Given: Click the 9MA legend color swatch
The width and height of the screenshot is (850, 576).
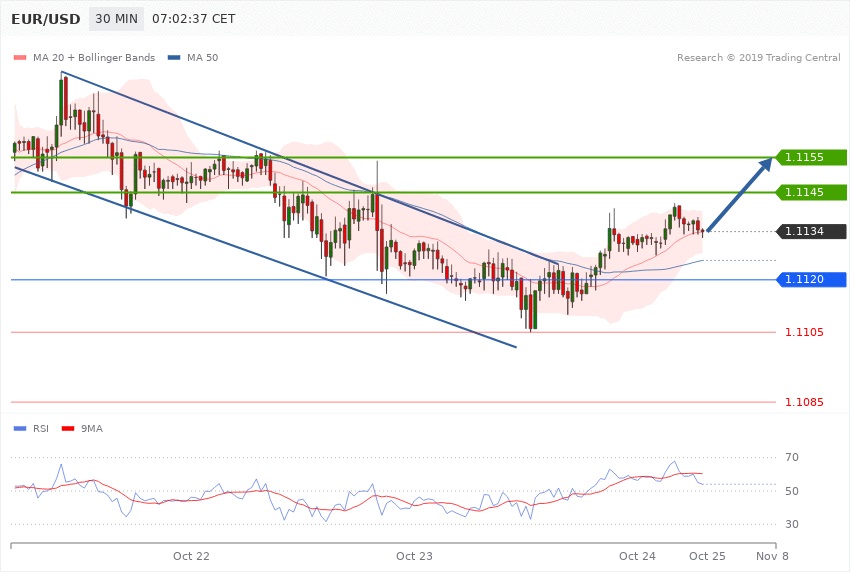Looking at the screenshot, I should coord(68,429).
